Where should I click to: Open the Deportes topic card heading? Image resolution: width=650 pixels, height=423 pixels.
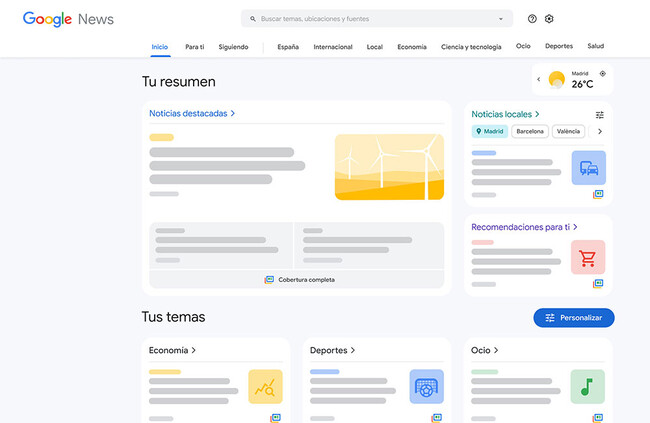(332, 350)
